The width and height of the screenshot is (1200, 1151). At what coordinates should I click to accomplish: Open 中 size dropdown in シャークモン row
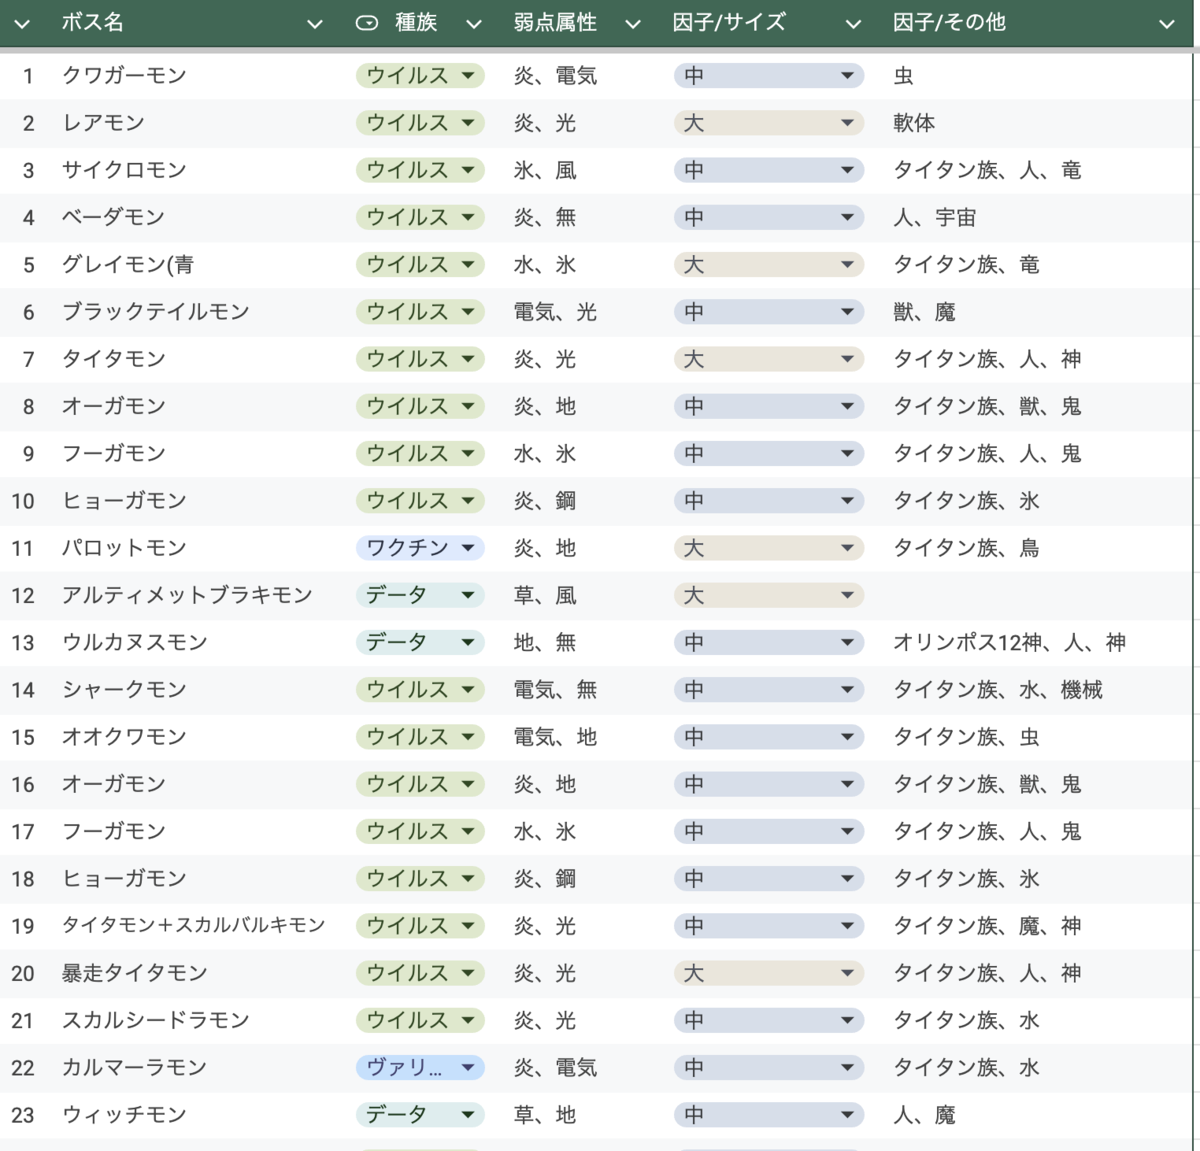[x=768, y=689]
